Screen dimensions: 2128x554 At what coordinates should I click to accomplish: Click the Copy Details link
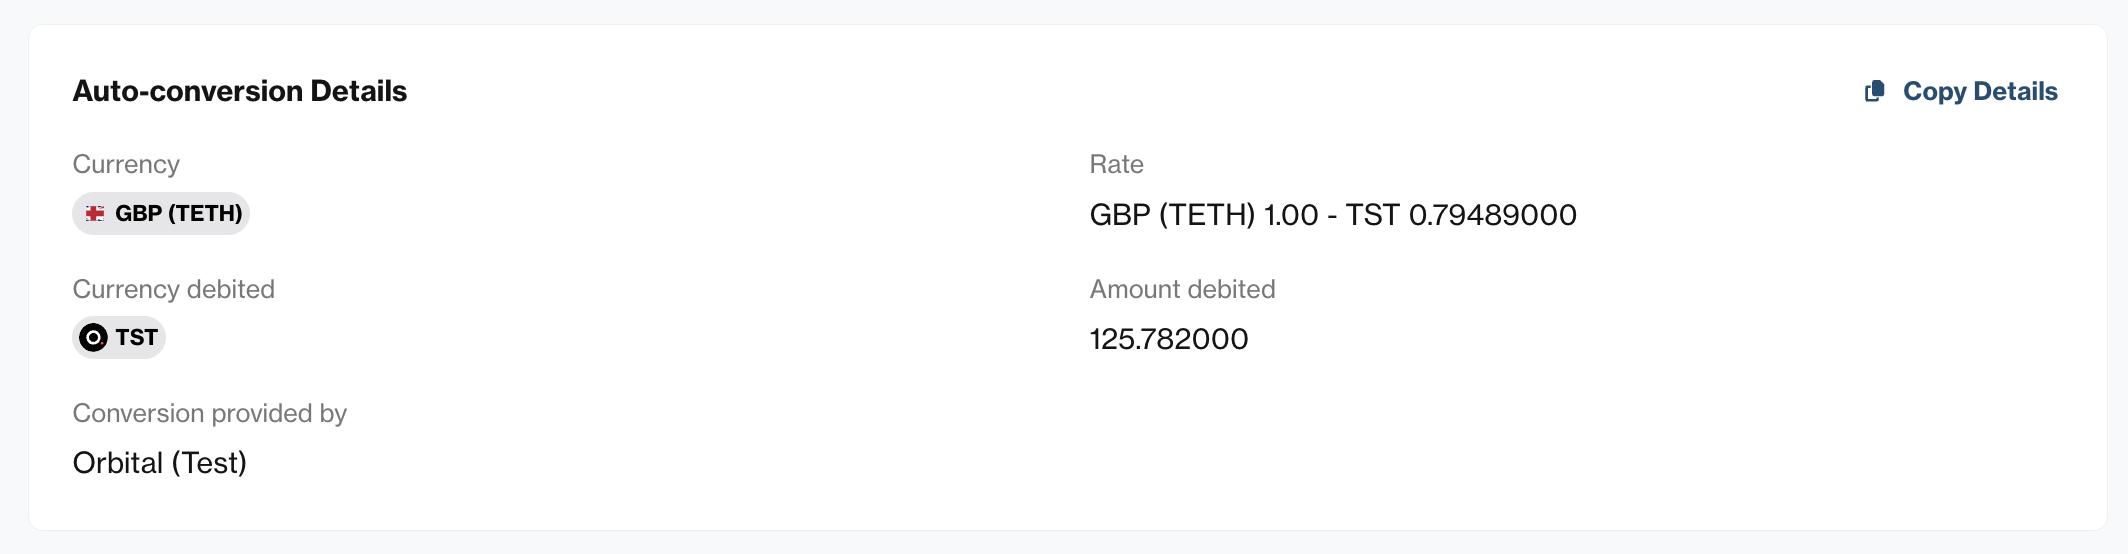coord(1961,91)
